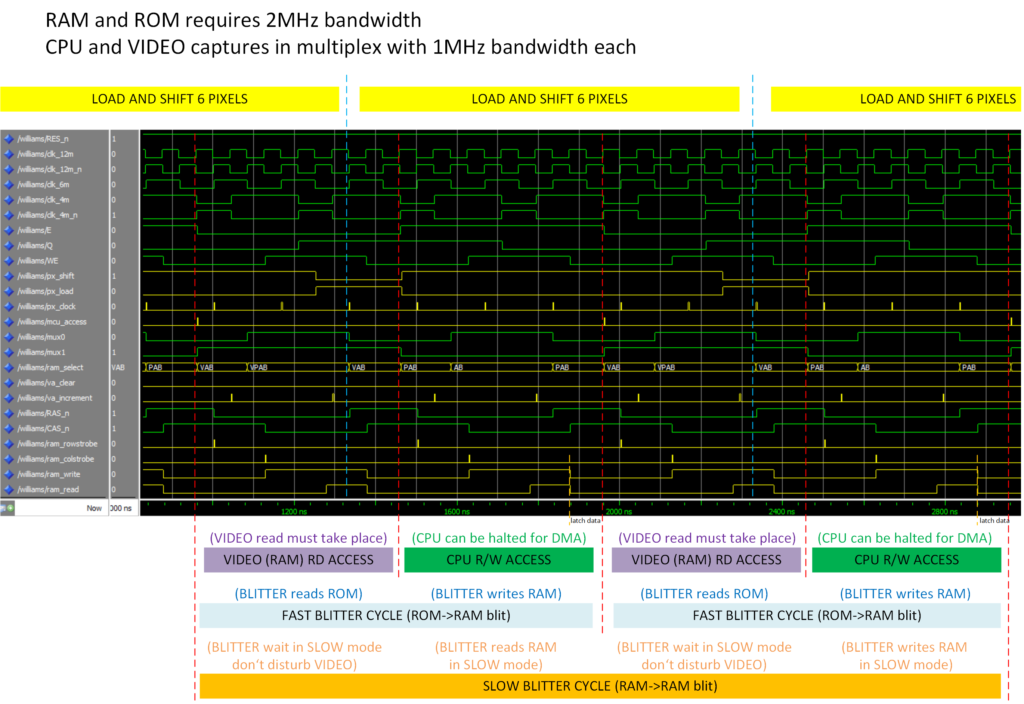Viewport: 1024px width, 704px height.
Task: Click the diamond icon beside /williams/mux0
Action: tap(8, 337)
